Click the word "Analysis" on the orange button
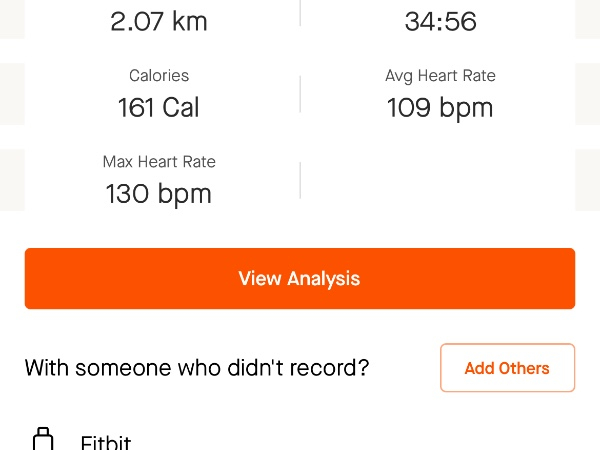 pos(323,279)
